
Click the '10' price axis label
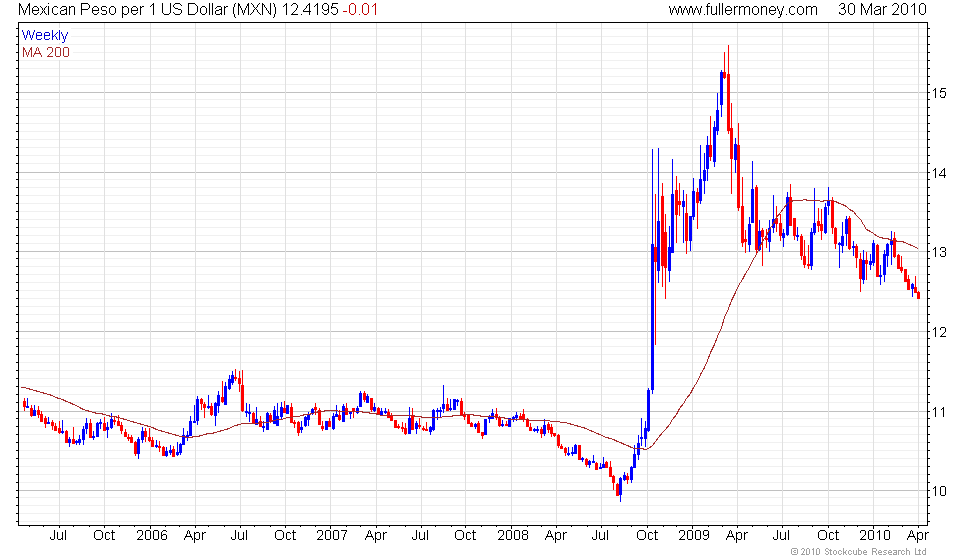coord(939,491)
